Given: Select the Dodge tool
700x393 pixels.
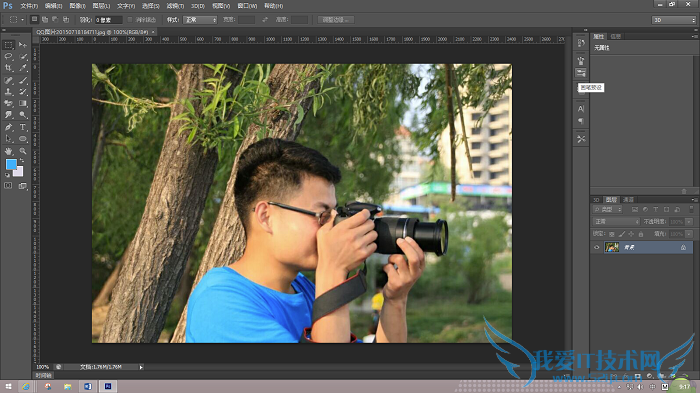Looking at the screenshot, I should [x=23, y=115].
